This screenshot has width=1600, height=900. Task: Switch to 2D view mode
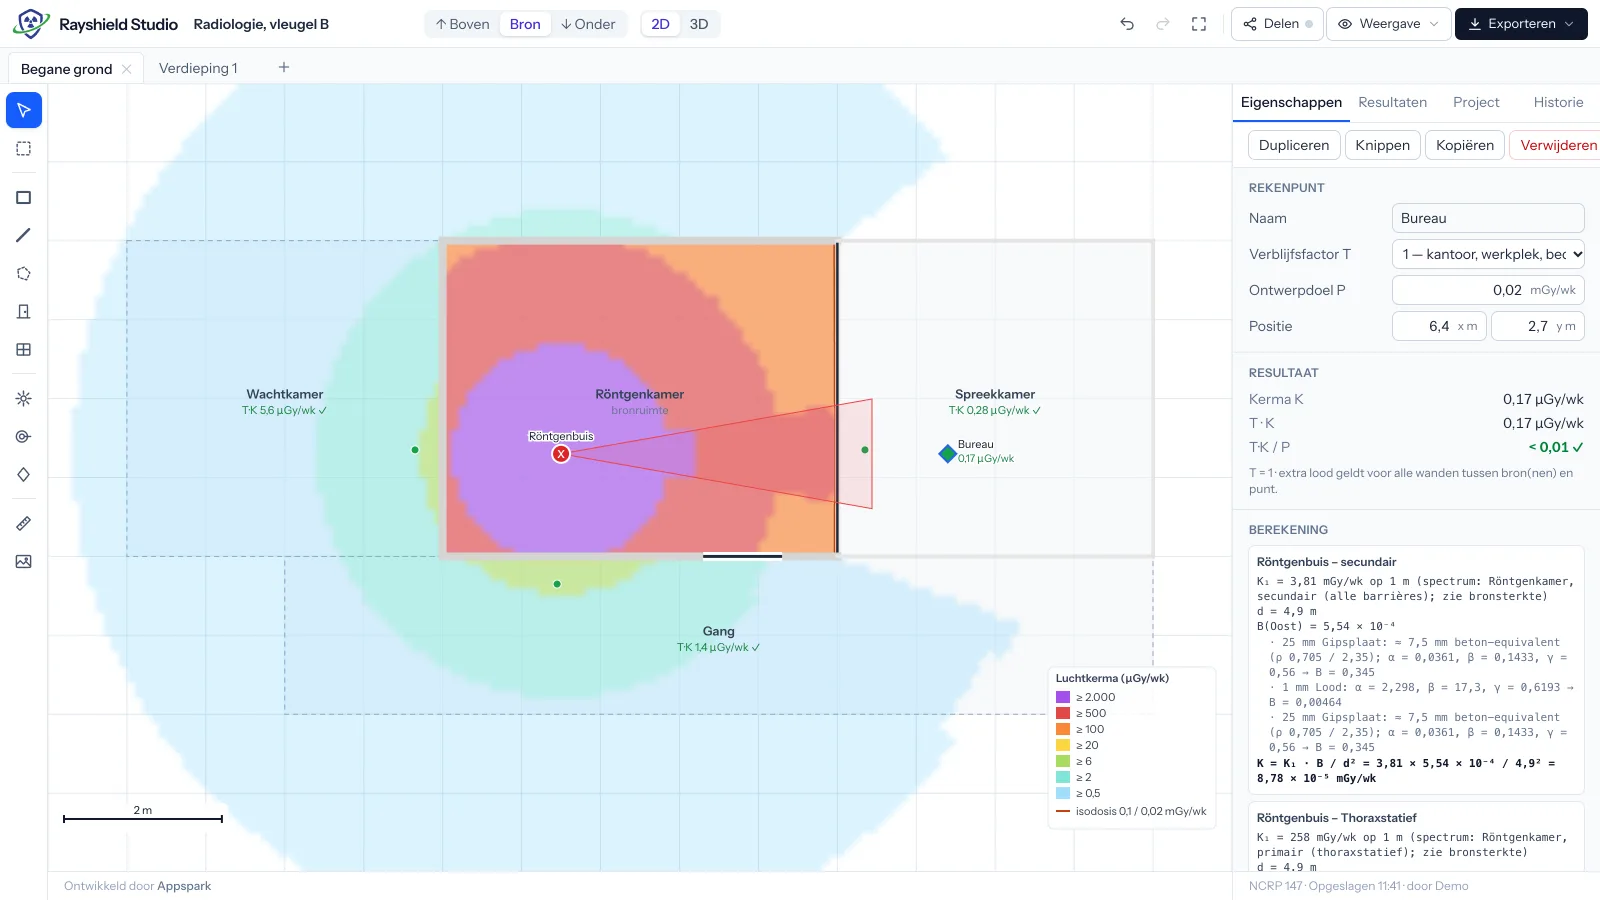point(661,24)
